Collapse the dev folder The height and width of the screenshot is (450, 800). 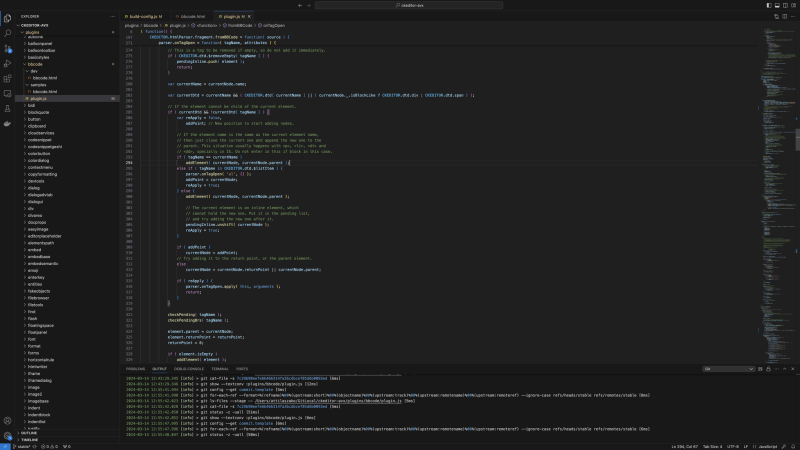tap(67, 71)
